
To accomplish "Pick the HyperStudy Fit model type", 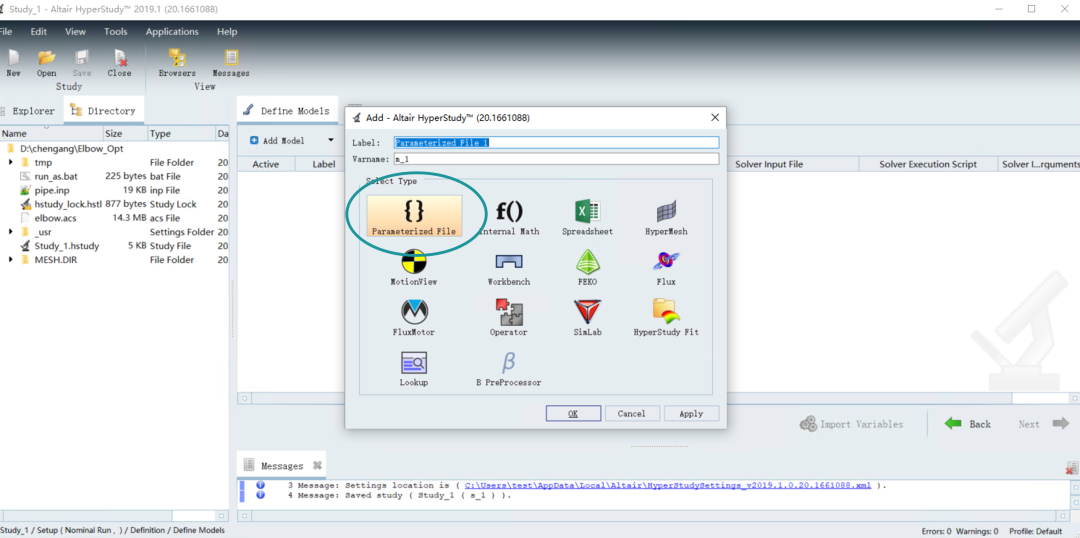I will (x=665, y=318).
